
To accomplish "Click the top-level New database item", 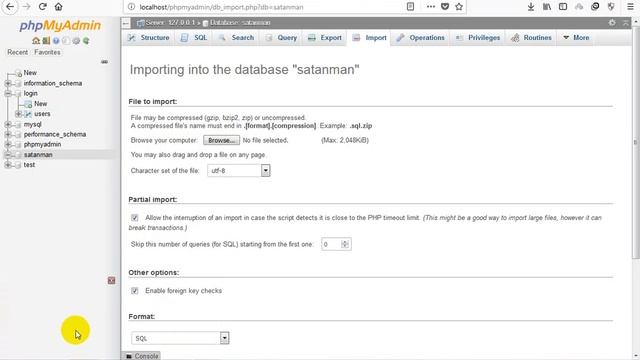I will click(30, 73).
